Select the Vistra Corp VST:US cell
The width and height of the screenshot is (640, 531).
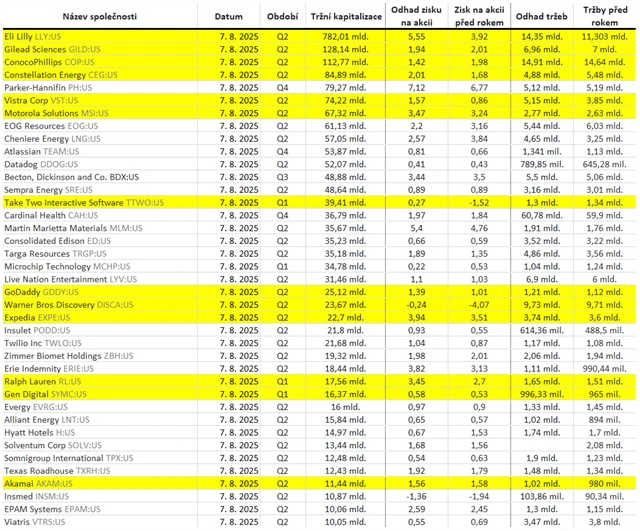[100, 100]
